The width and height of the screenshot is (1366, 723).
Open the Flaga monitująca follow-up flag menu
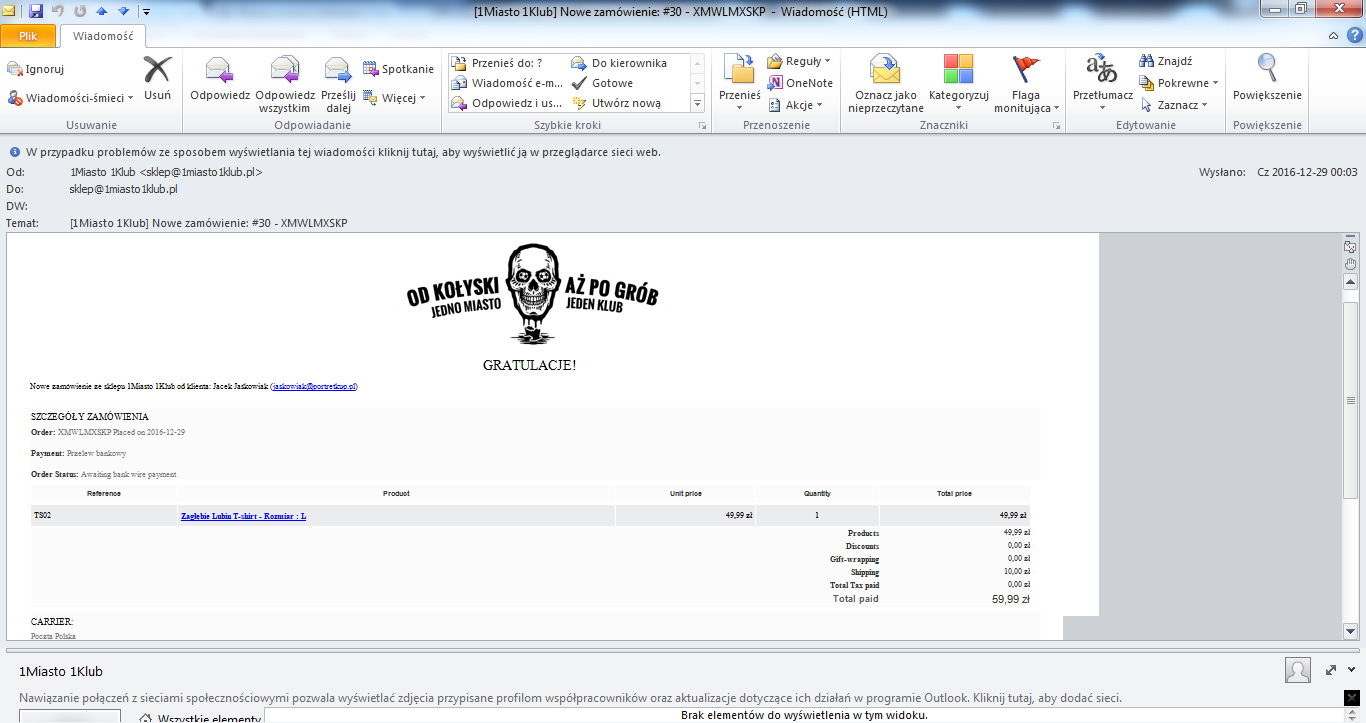1027,84
